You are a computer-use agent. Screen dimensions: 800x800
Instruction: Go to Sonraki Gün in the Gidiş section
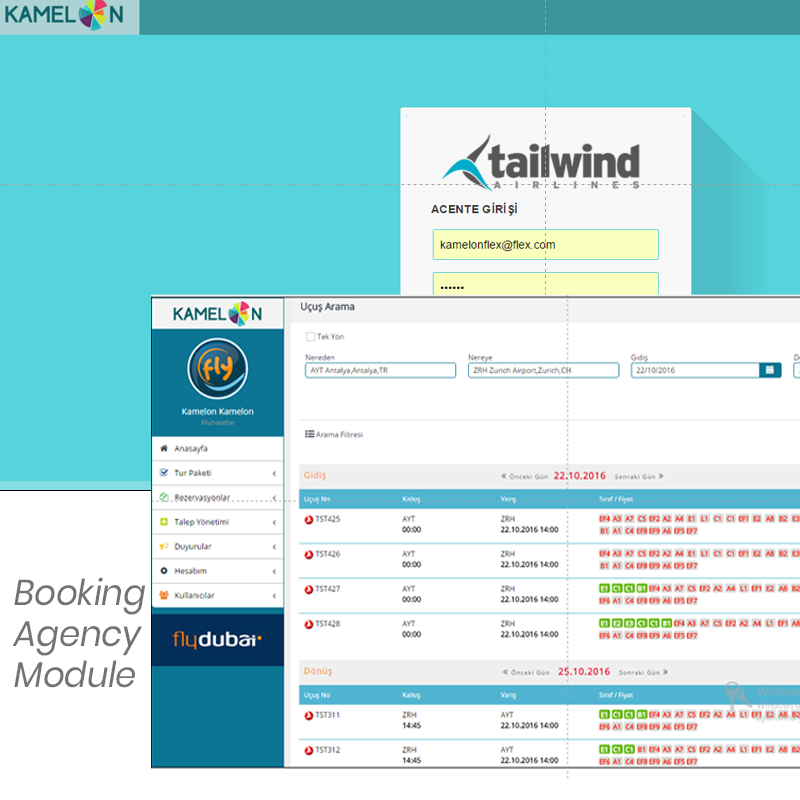(639, 477)
